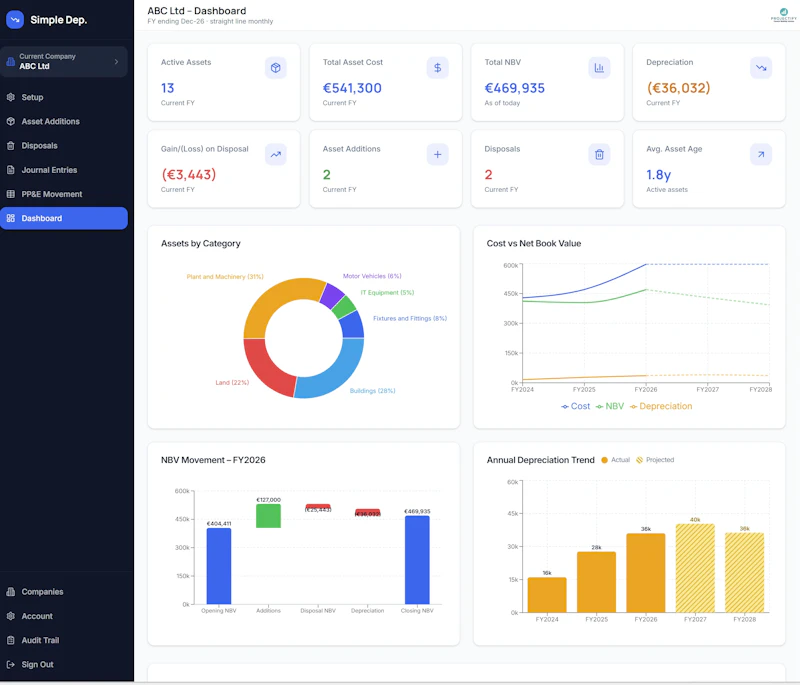Click the Simple Dep. logo icon

tap(15, 20)
